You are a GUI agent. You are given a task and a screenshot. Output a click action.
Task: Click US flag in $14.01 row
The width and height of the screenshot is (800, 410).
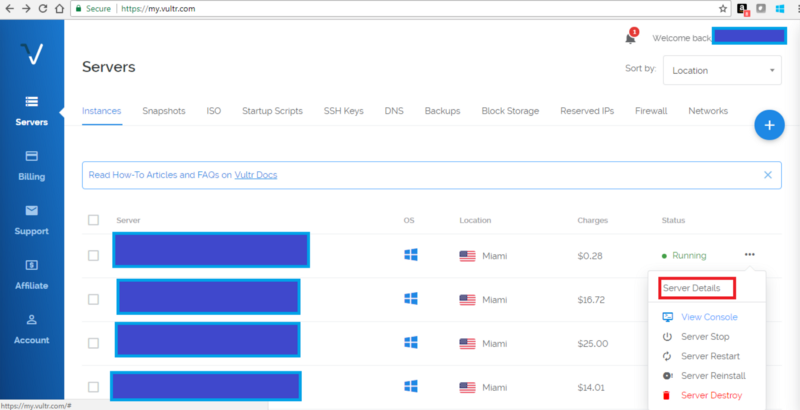[x=467, y=388]
